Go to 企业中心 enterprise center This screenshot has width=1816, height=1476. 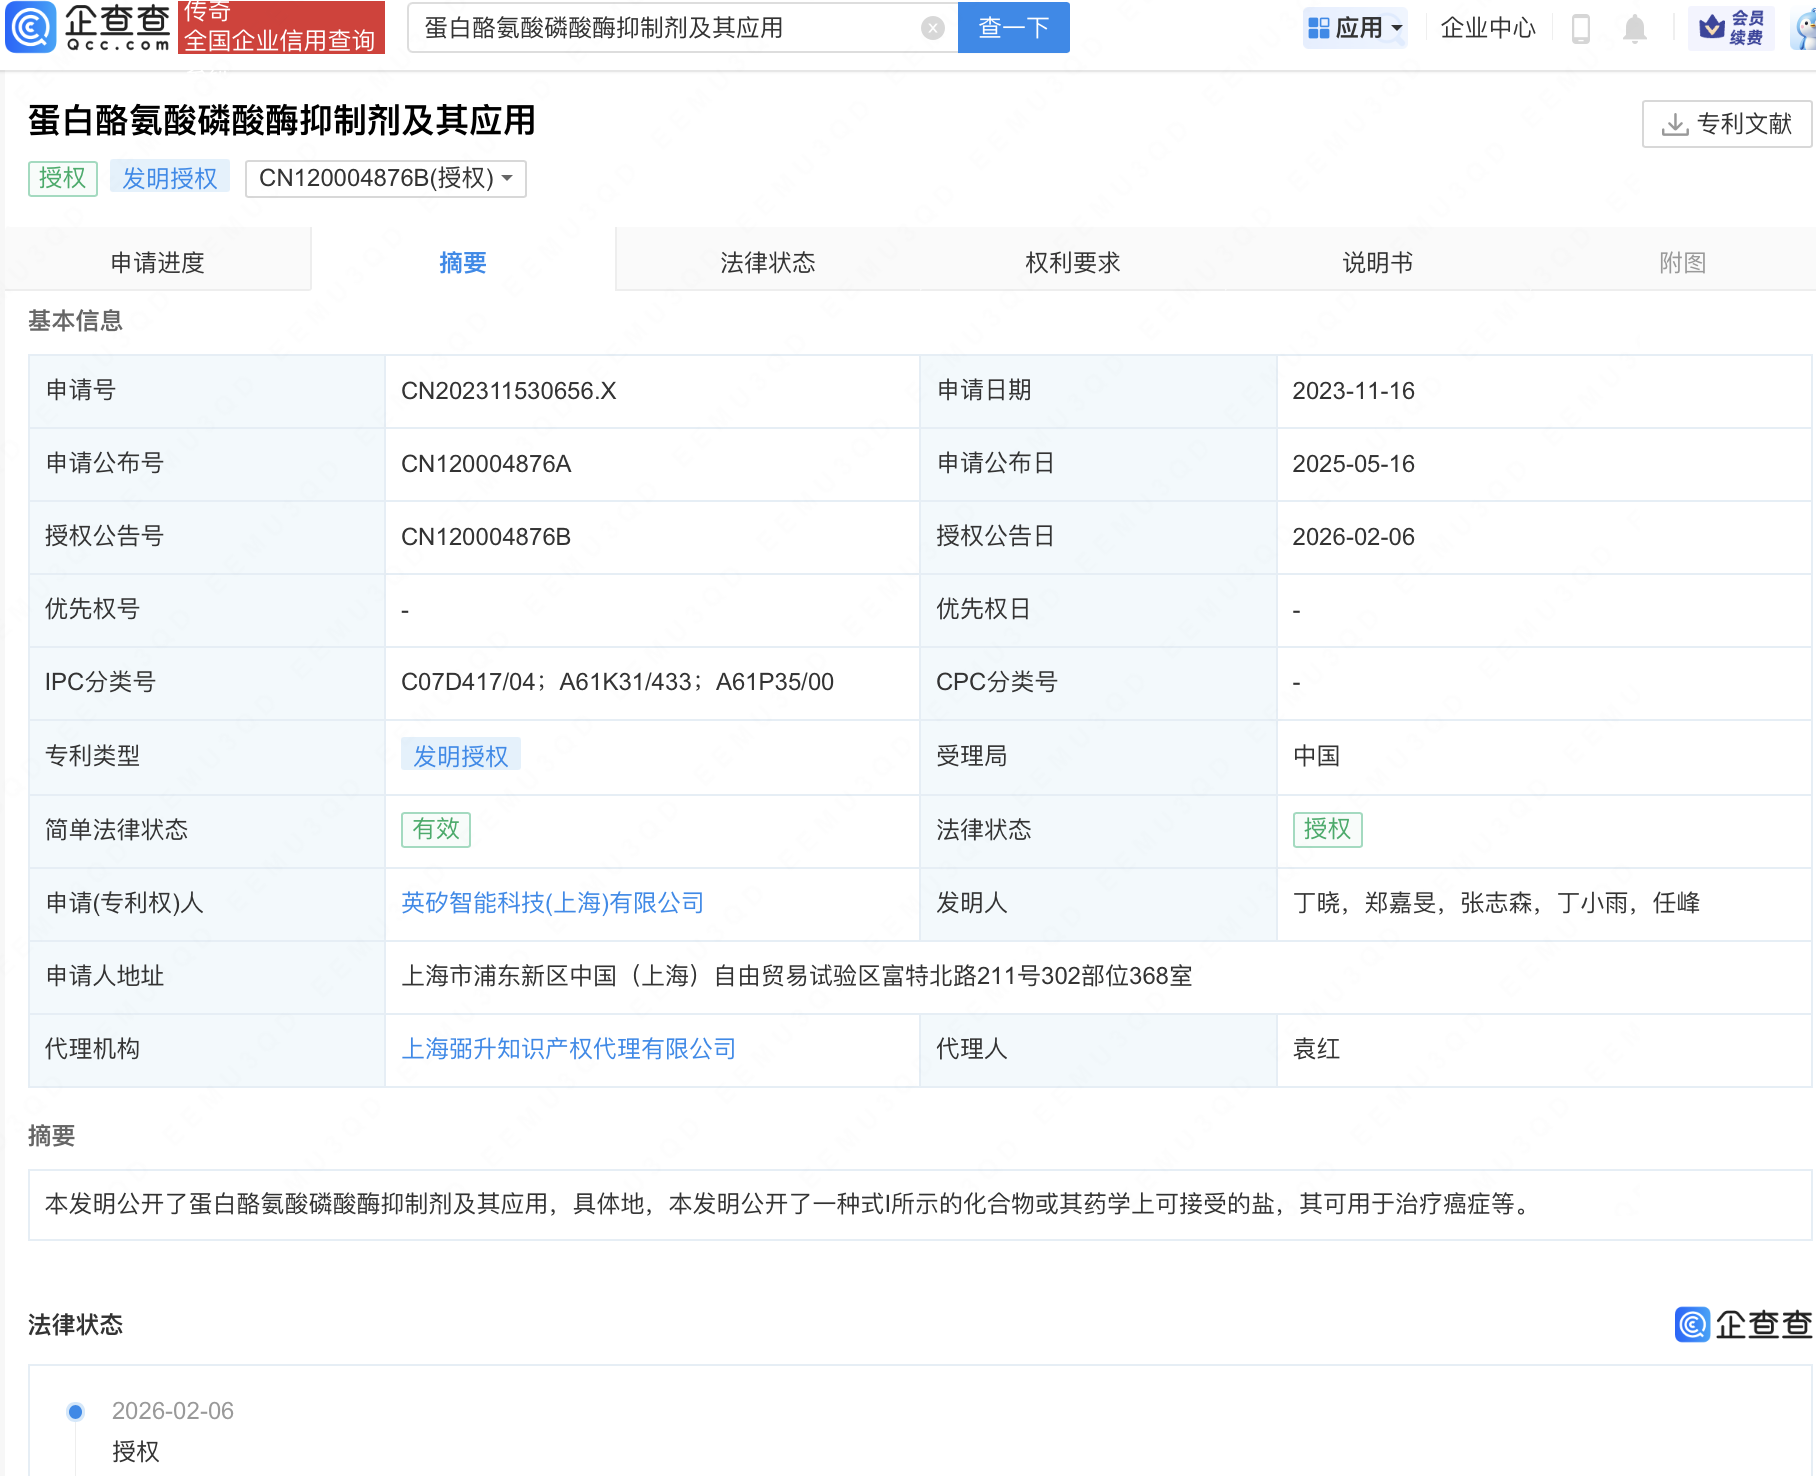coord(1487,28)
